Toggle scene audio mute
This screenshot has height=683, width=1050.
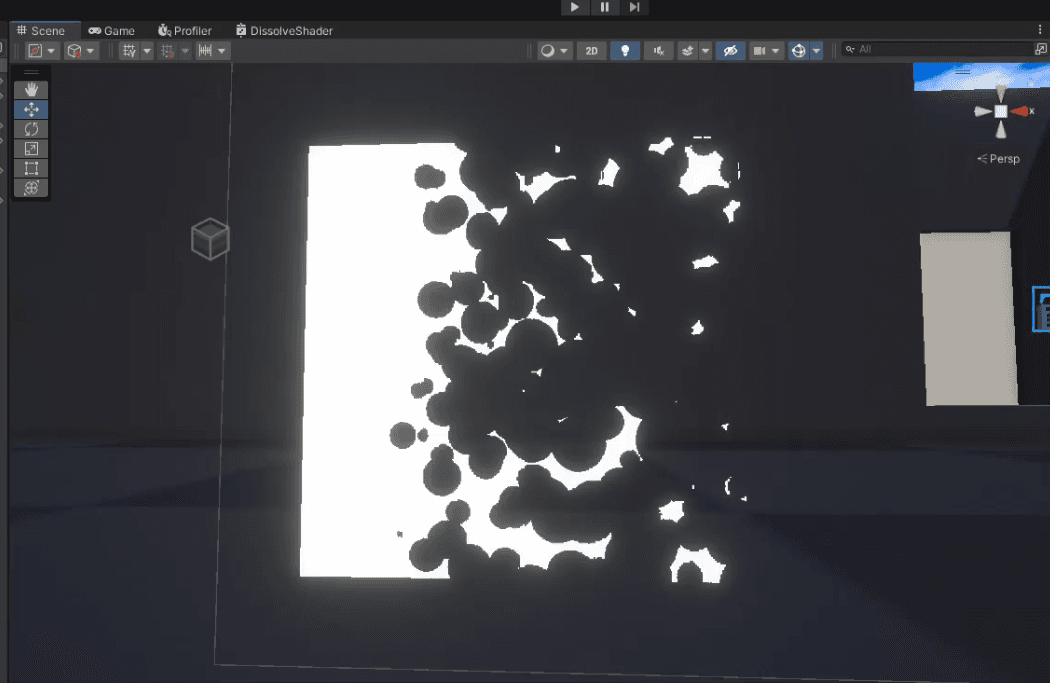[658, 51]
